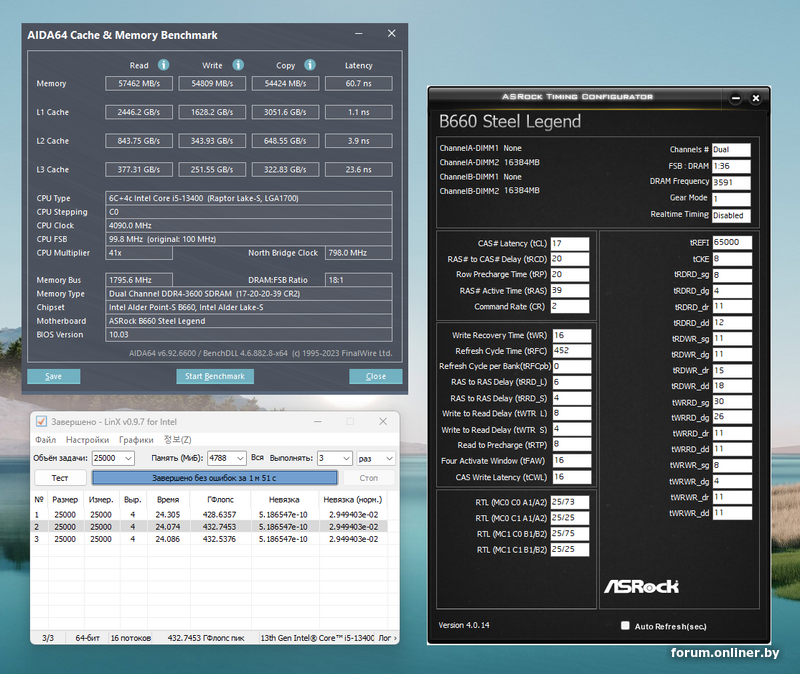Open the Файл menu in LinX

(45, 440)
